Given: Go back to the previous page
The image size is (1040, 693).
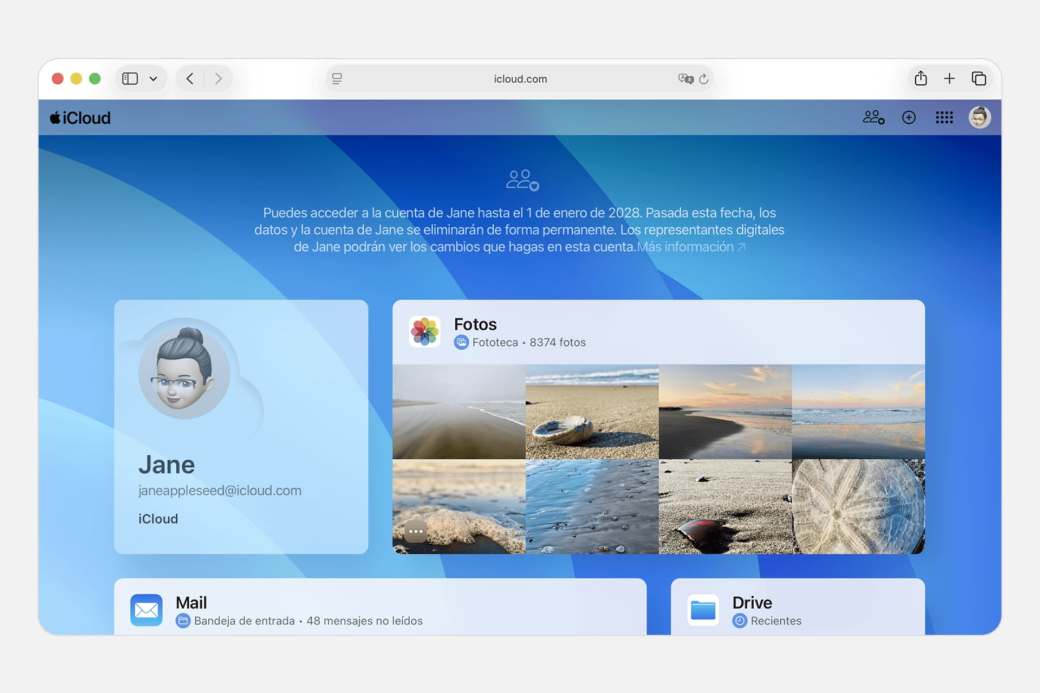Looking at the screenshot, I should pyautogui.click(x=190, y=79).
